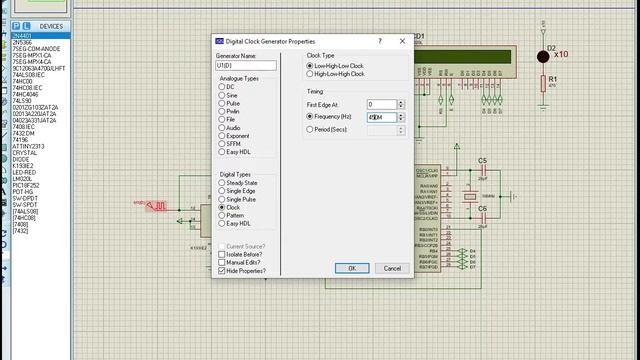
Task: Click the Generator Name input field
Action: 246,65
